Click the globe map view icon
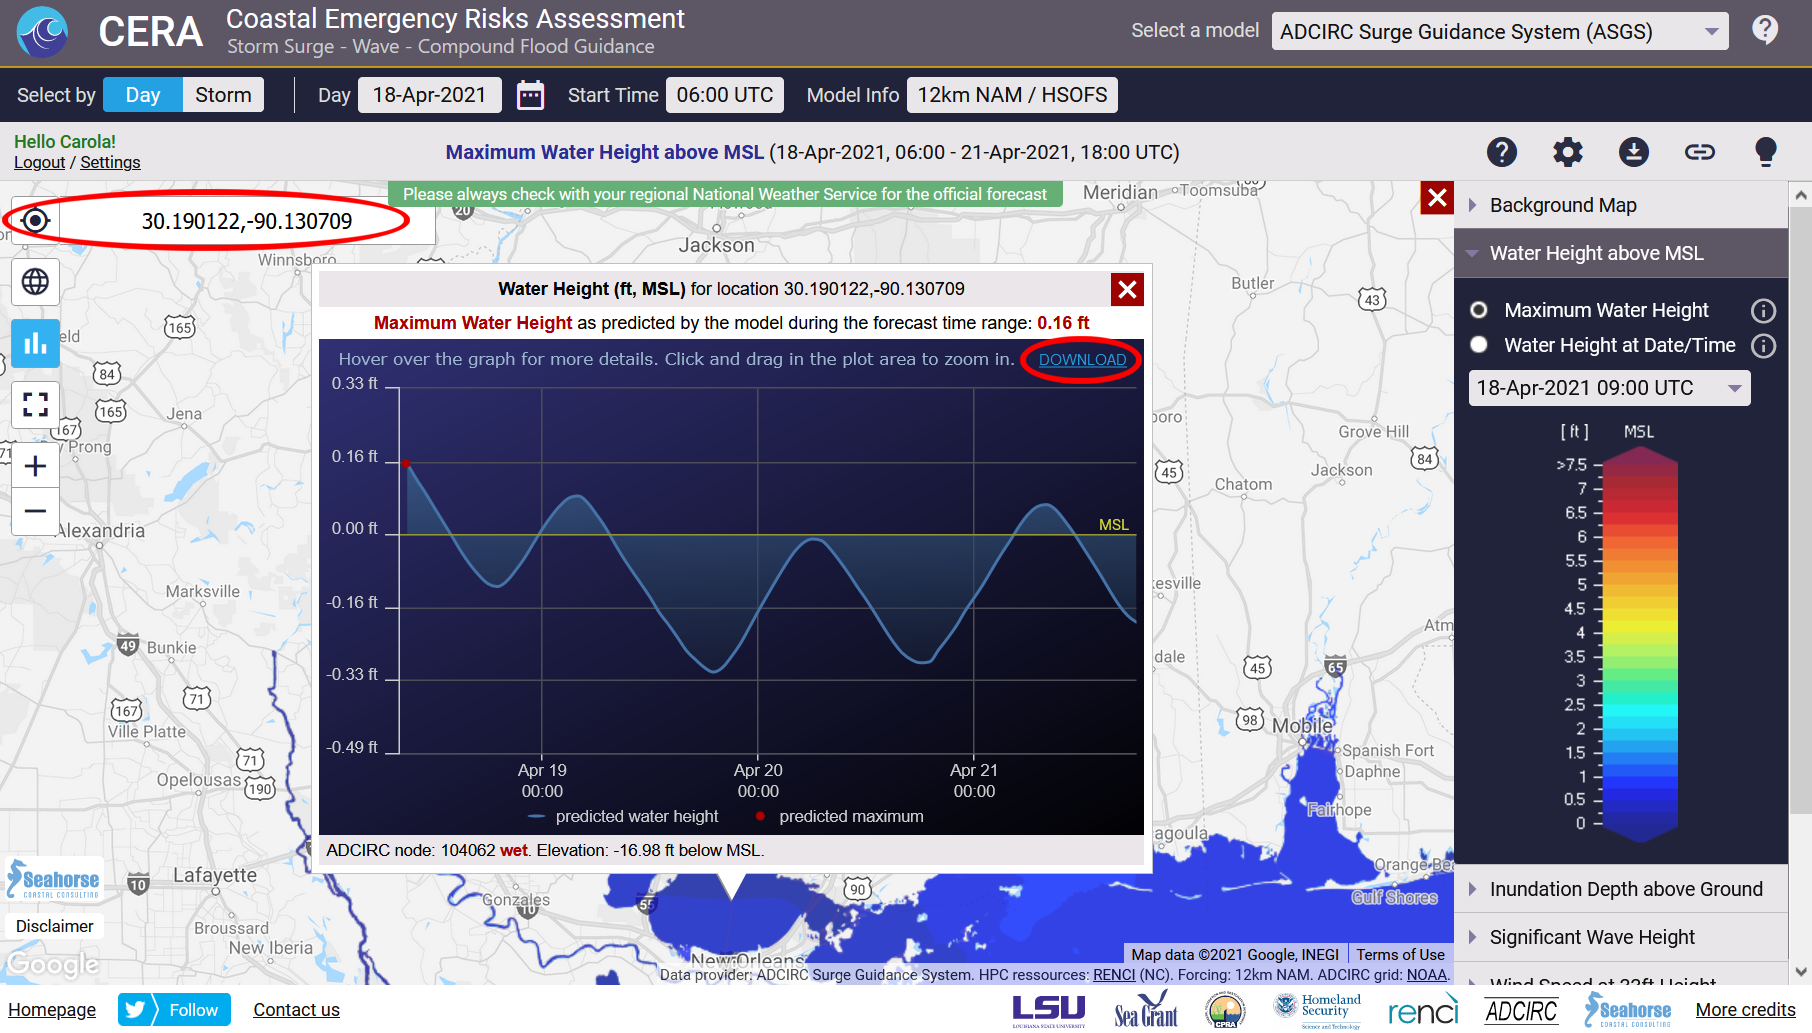1812x1033 pixels. (35, 282)
